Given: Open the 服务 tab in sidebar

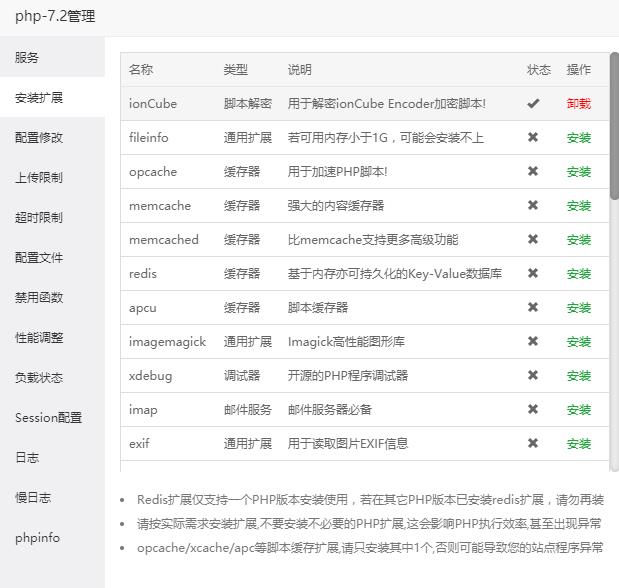Looking at the screenshot, I should pyautogui.click(x=52, y=57).
